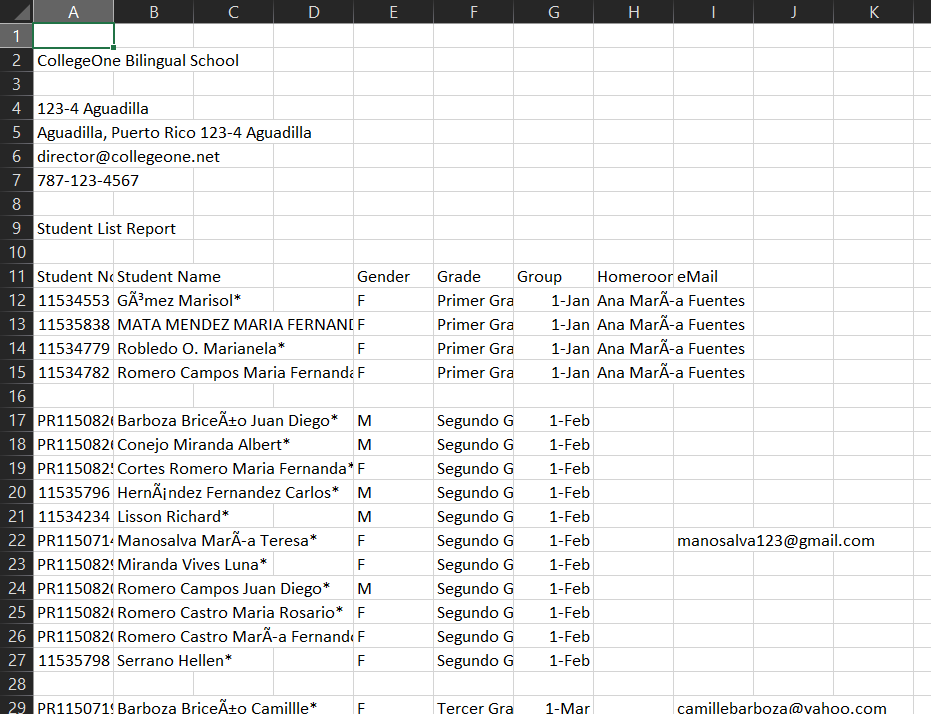Click gender 'F' for Serrano Hellen
Viewport: 931px width, 714px height.
tap(394, 661)
